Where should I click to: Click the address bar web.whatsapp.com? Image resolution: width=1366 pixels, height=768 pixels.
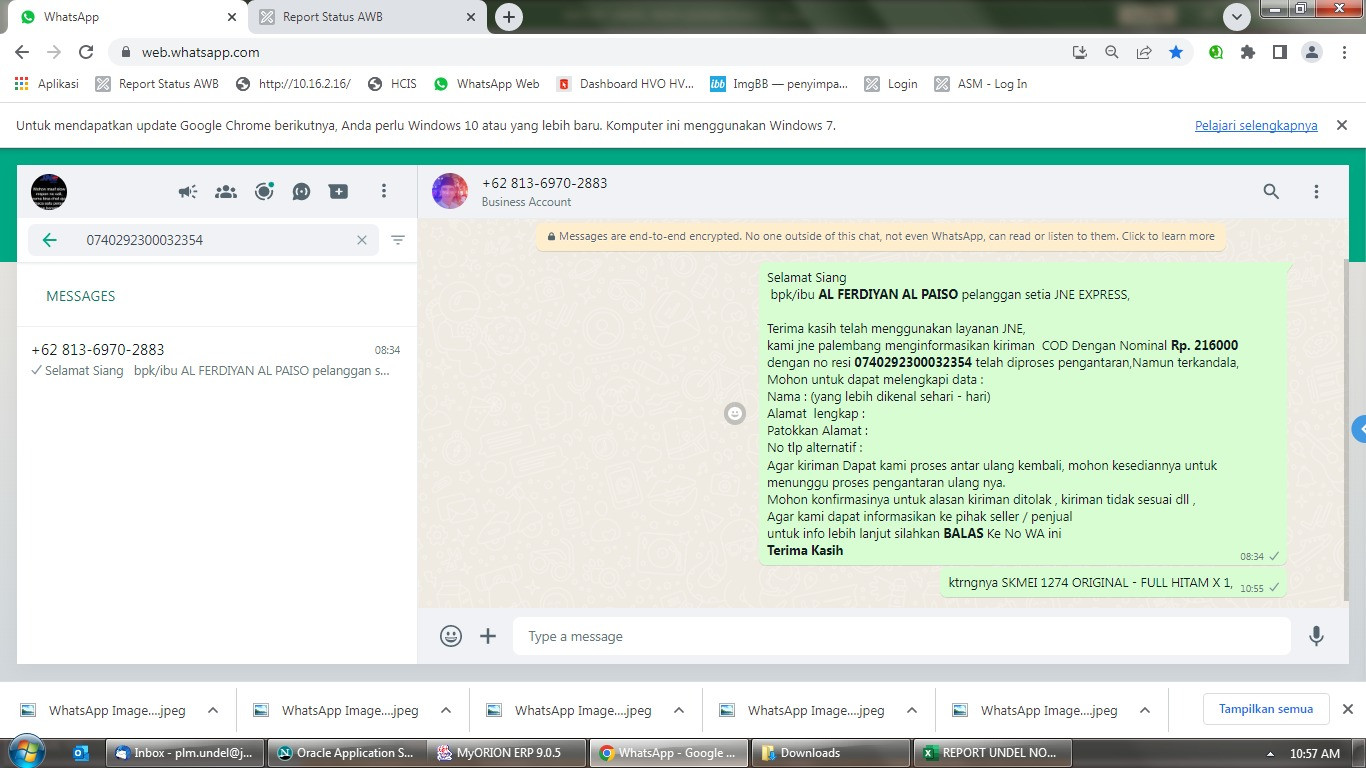pyautogui.click(x=590, y=52)
